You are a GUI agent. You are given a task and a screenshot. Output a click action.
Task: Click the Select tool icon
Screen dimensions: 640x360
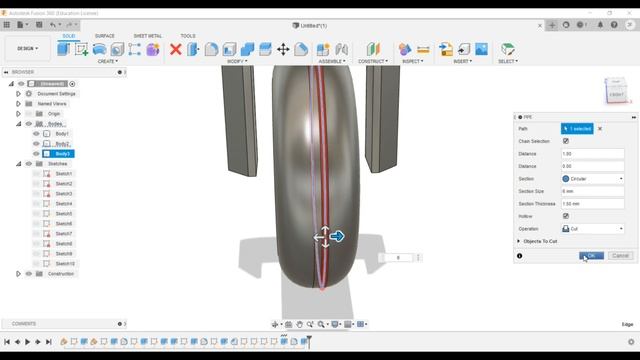(507, 49)
